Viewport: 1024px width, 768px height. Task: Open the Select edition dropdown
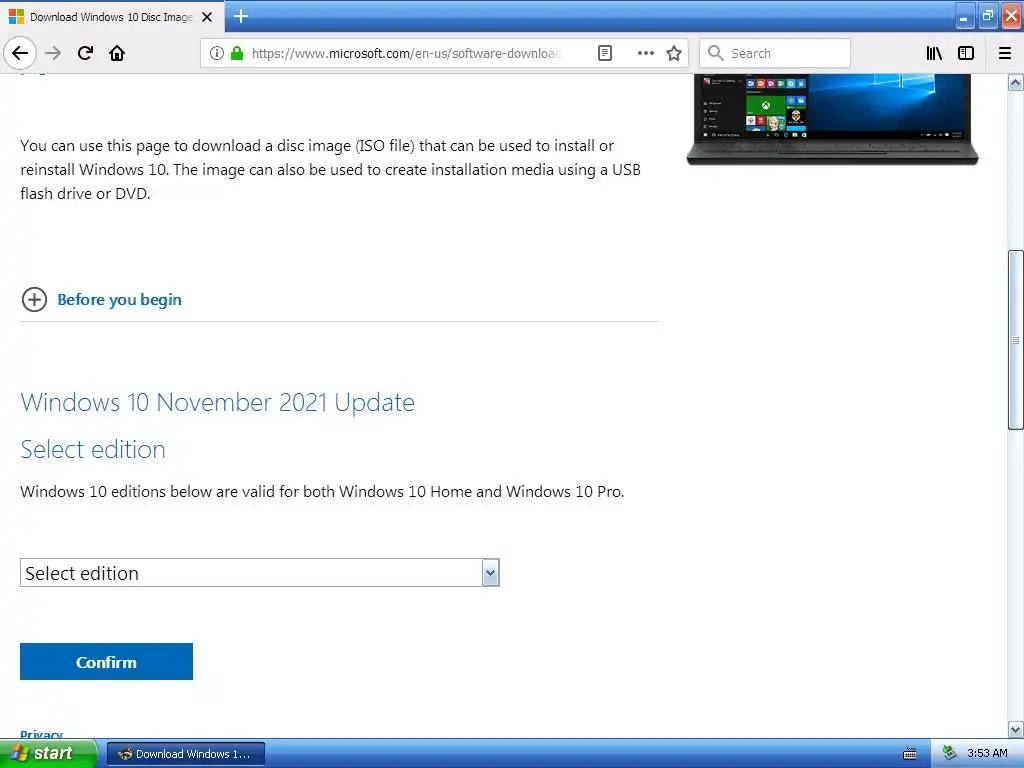click(x=260, y=573)
